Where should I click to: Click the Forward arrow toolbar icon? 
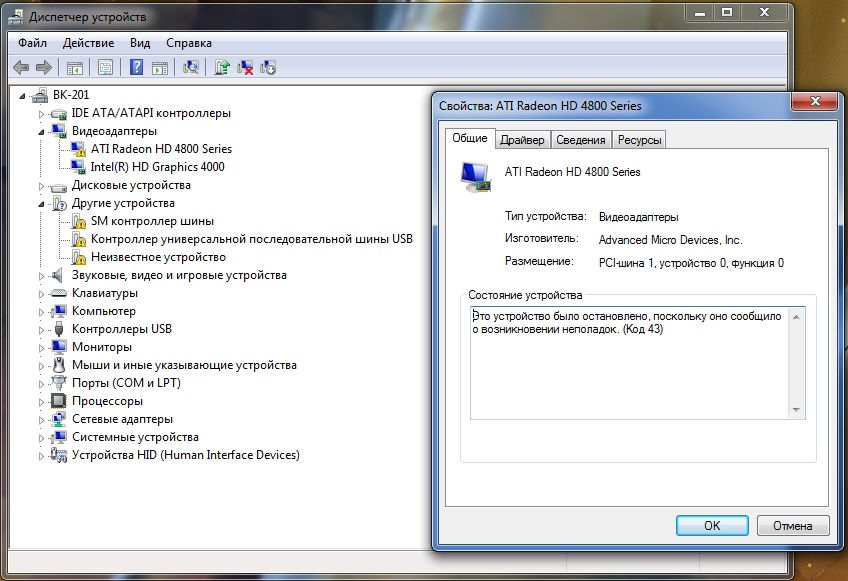43,68
